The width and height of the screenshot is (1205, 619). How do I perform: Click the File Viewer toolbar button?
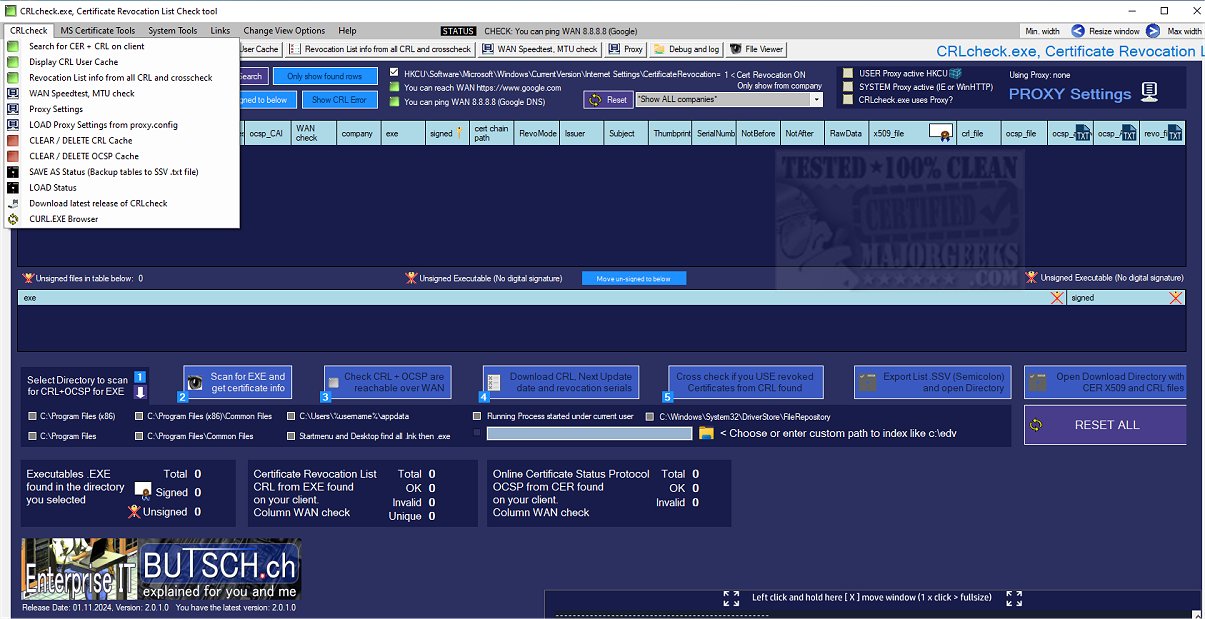pyautogui.click(x=757, y=49)
